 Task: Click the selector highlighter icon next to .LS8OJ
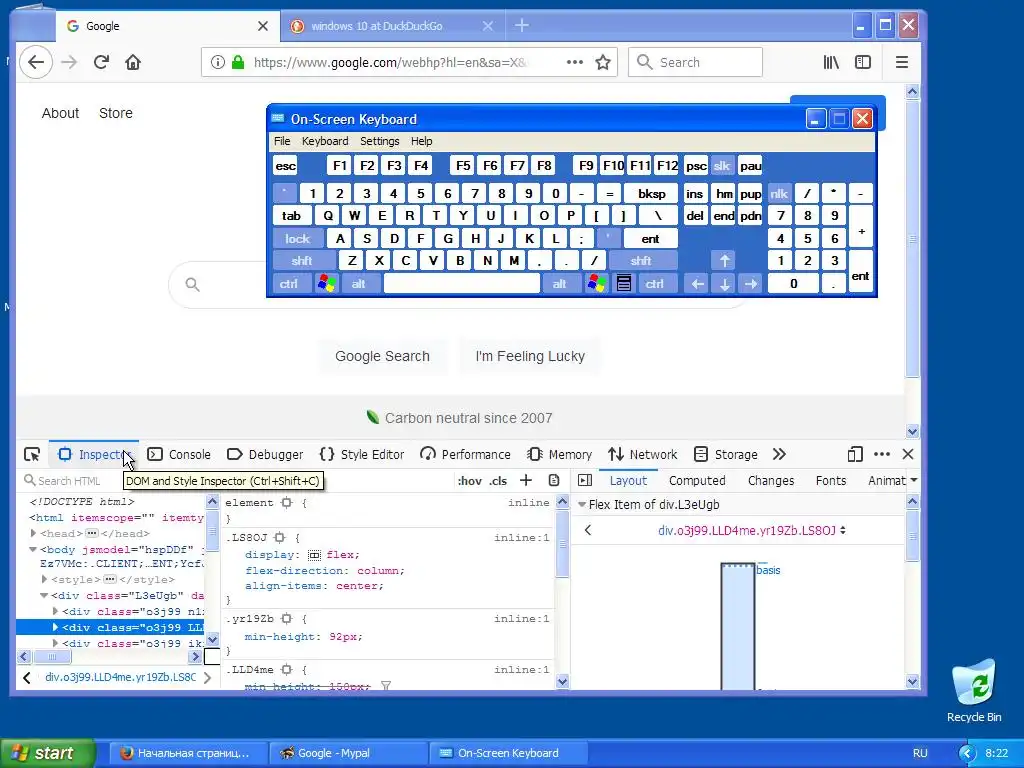coord(280,537)
